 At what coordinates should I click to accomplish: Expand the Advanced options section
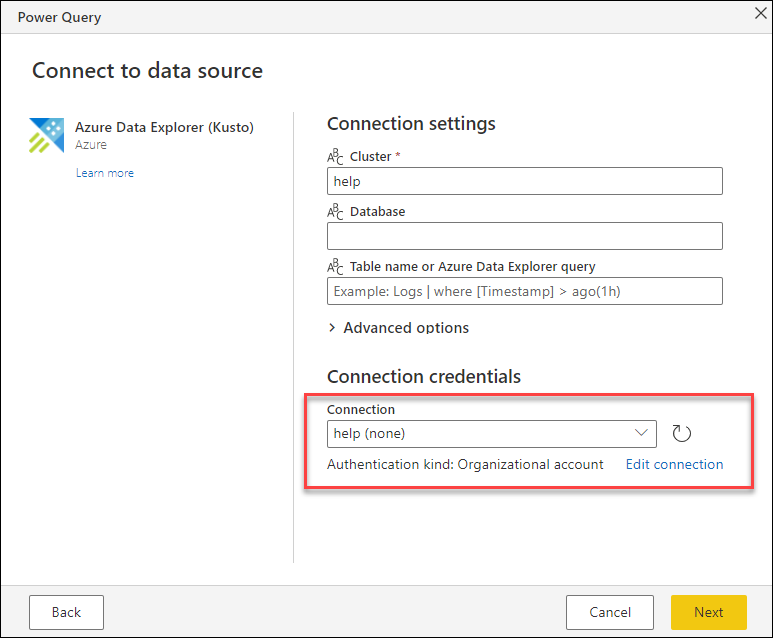coord(398,328)
